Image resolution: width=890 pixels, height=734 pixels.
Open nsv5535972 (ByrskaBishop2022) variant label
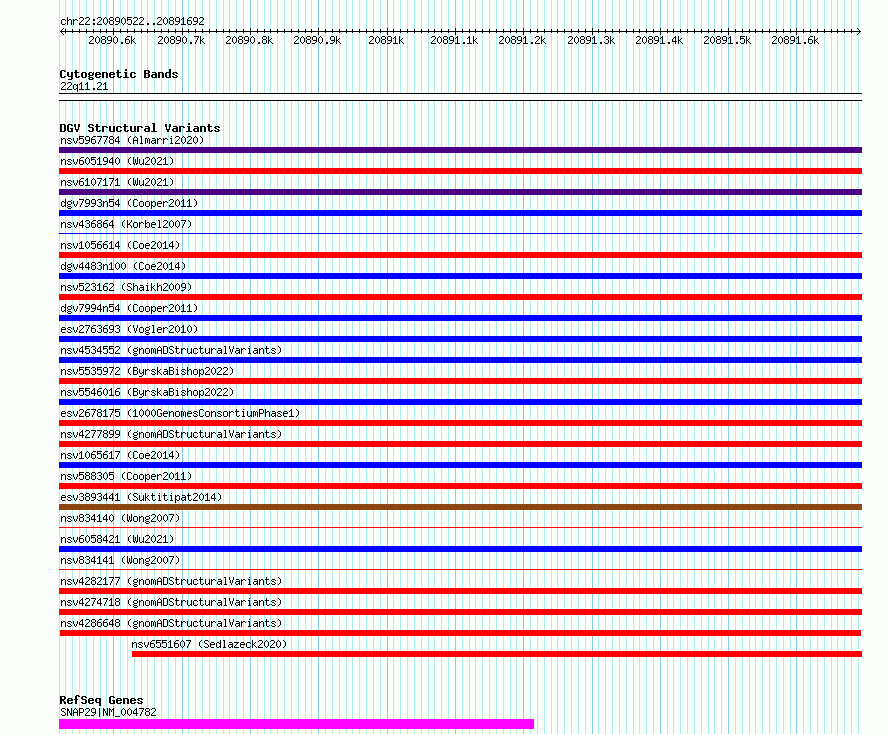pyautogui.click(x=147, y=371)
